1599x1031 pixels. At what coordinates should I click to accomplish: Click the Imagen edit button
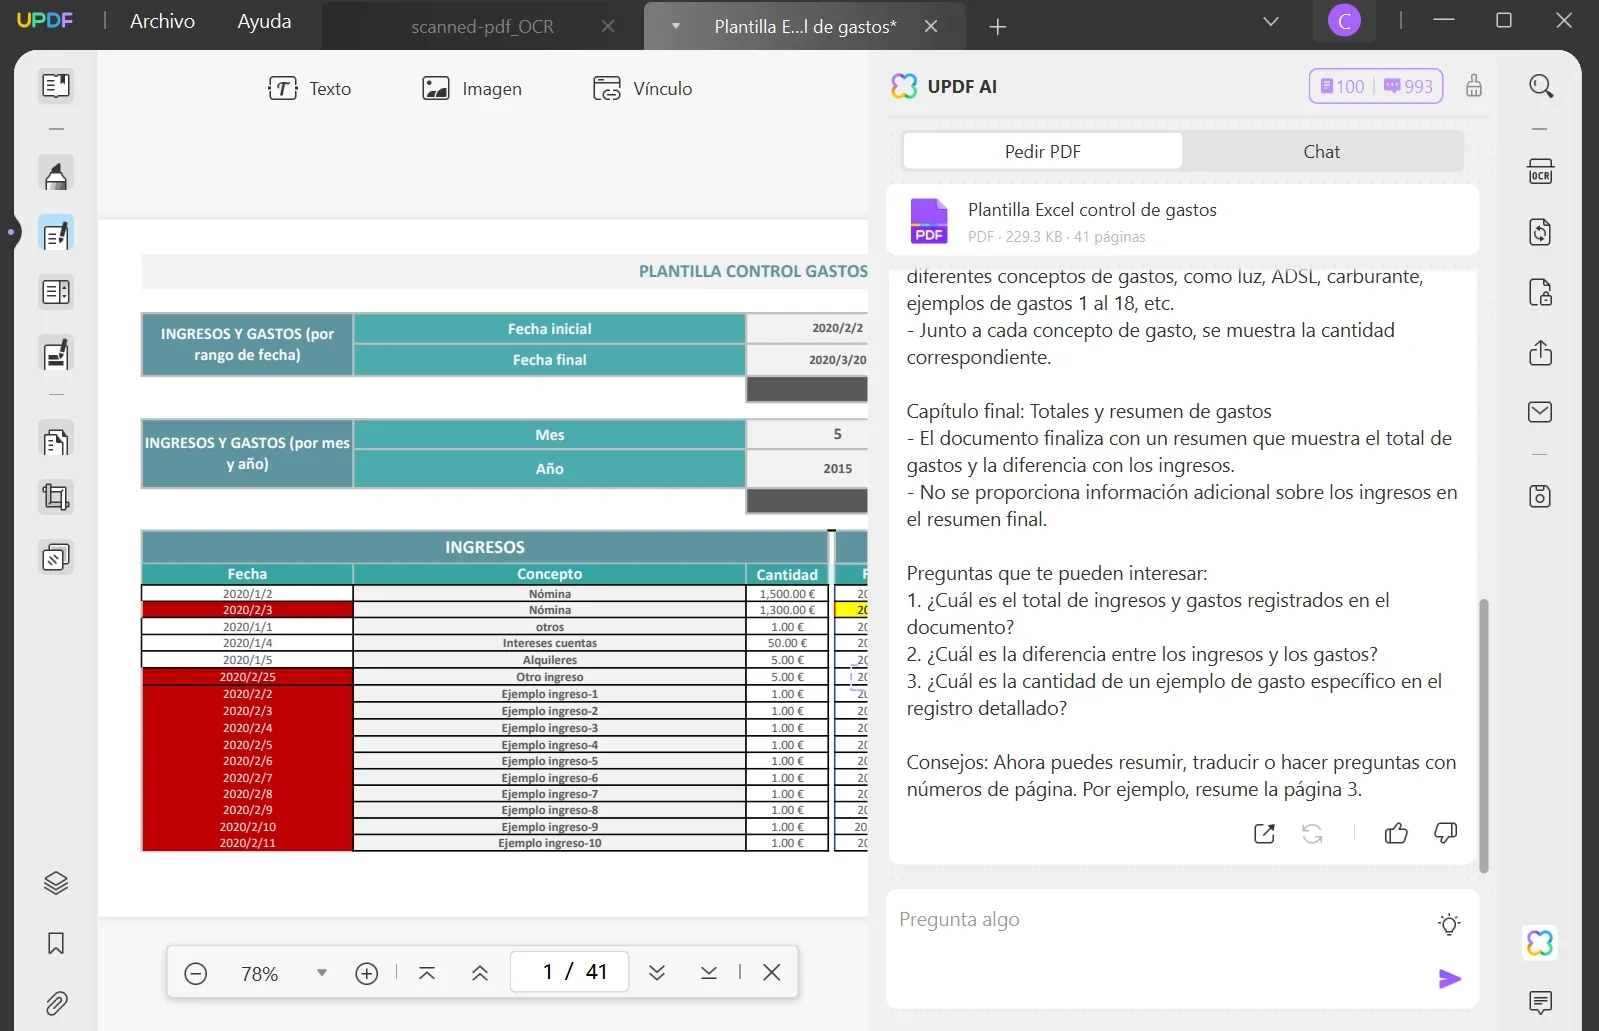pyautogui.click(x=472, y=89)
